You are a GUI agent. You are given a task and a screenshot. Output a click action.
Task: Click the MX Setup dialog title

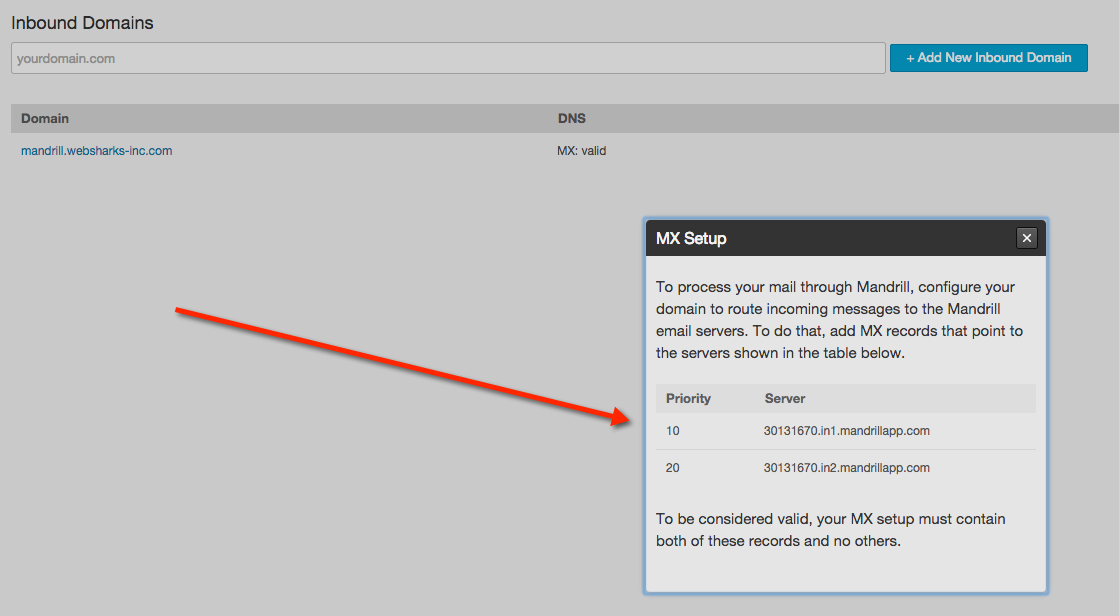point(691,238)
